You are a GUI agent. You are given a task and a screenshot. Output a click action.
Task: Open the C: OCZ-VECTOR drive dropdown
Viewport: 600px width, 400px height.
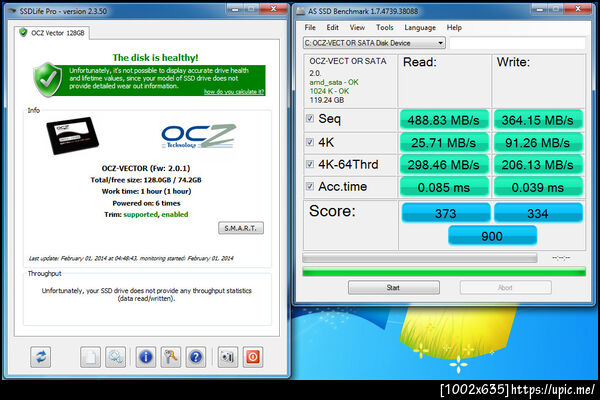coord(374,43)
